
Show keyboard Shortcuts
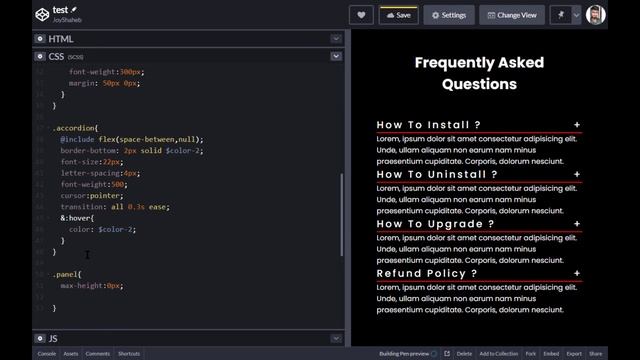tap(129, 354)
